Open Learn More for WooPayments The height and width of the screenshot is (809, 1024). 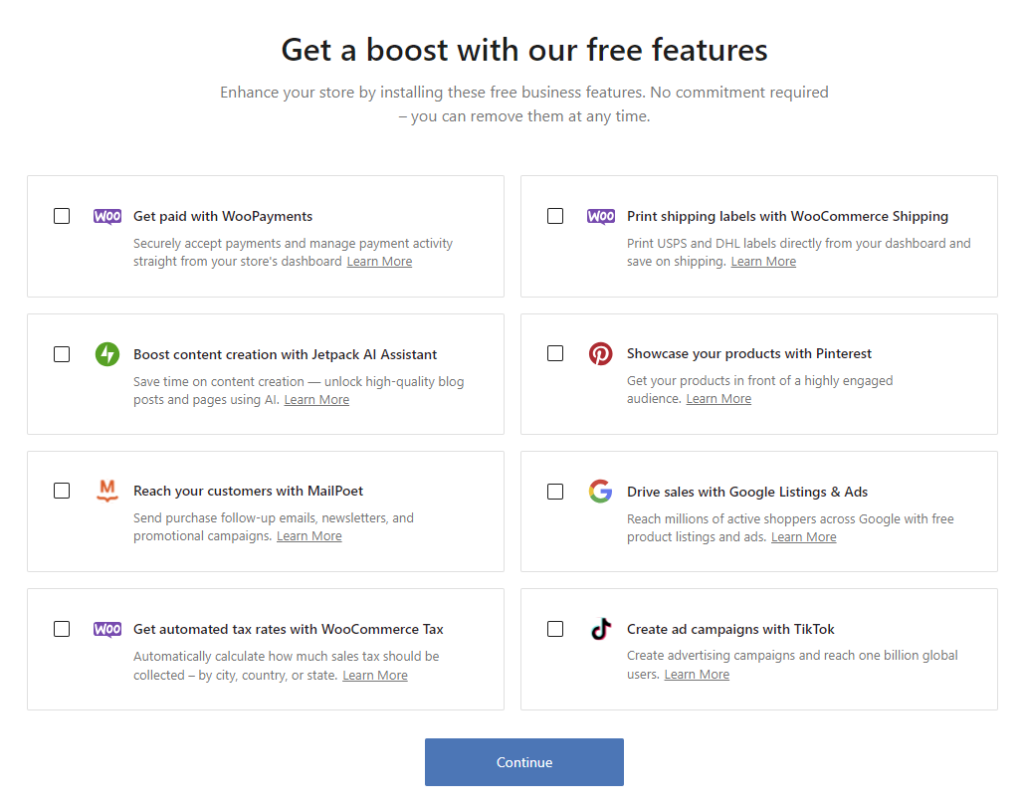379,261
